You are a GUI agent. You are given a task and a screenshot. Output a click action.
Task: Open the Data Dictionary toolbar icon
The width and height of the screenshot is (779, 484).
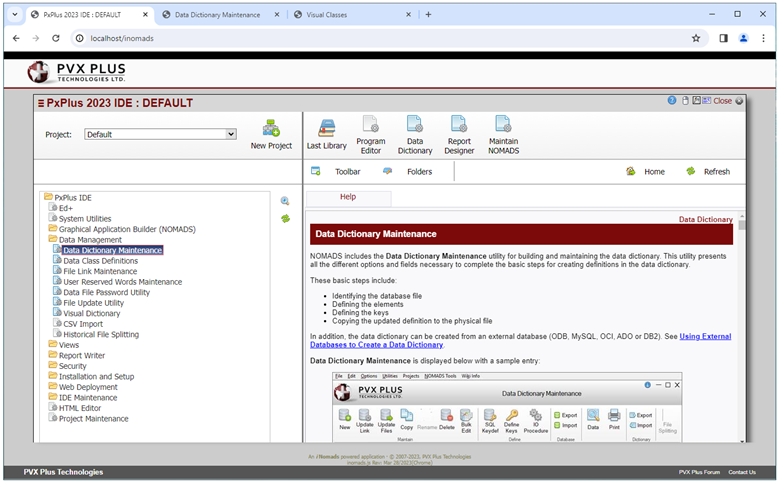point(415,125)
